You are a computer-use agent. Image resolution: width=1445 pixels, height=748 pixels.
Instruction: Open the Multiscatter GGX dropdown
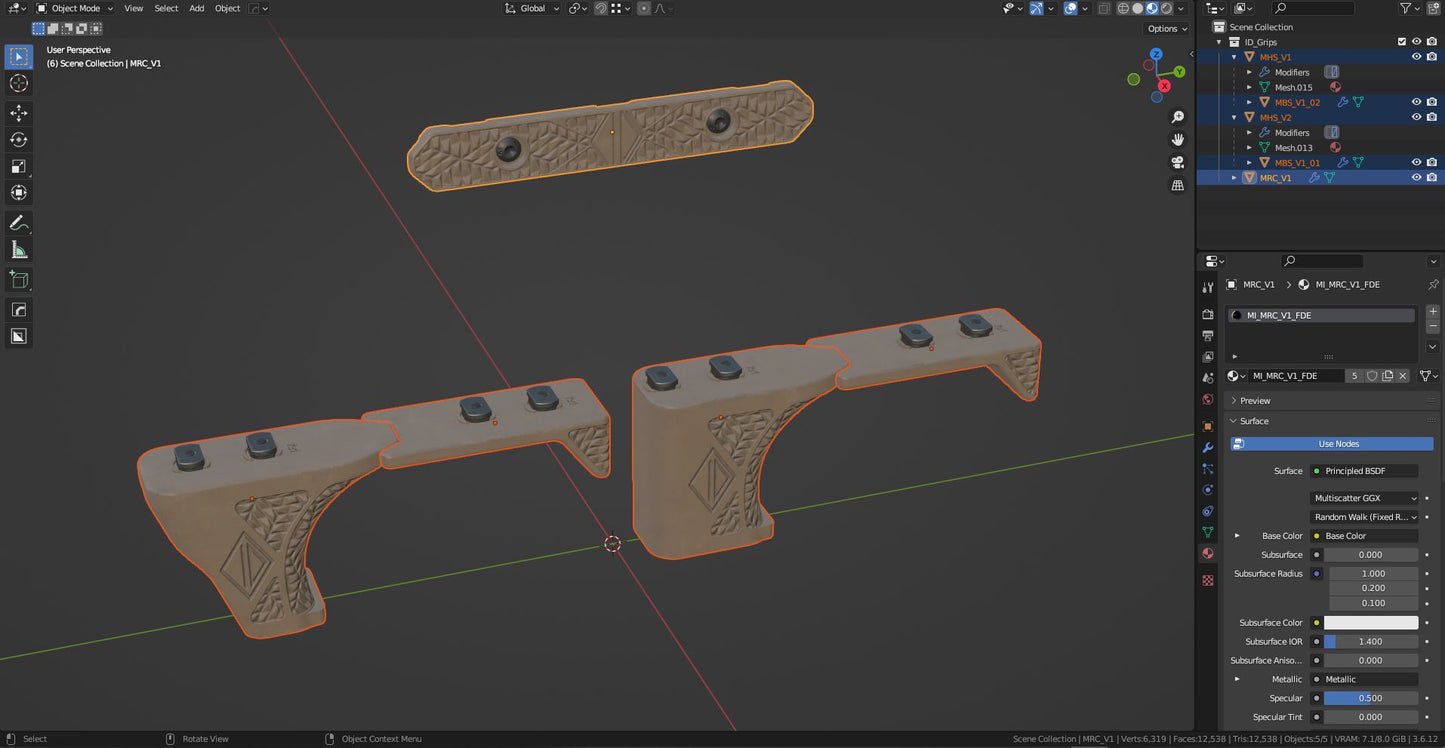(1363, 498)
